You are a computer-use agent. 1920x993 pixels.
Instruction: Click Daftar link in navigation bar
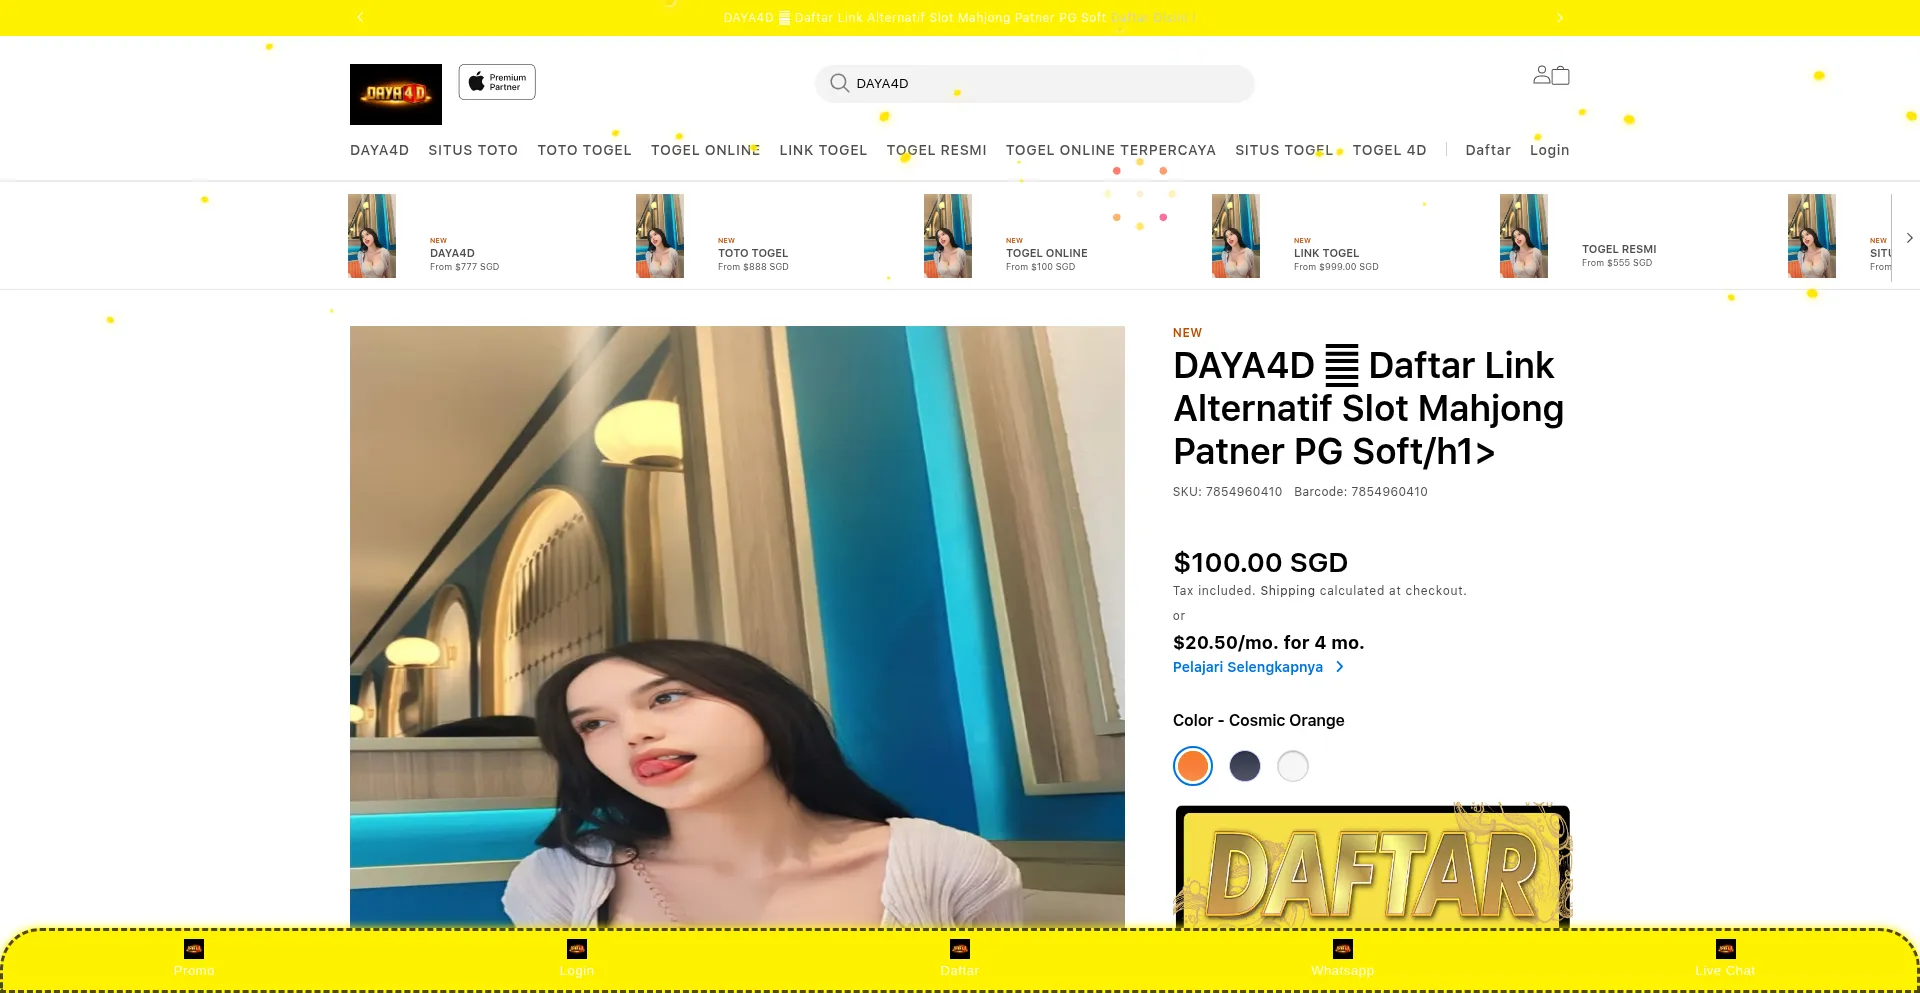[1488, 150]
